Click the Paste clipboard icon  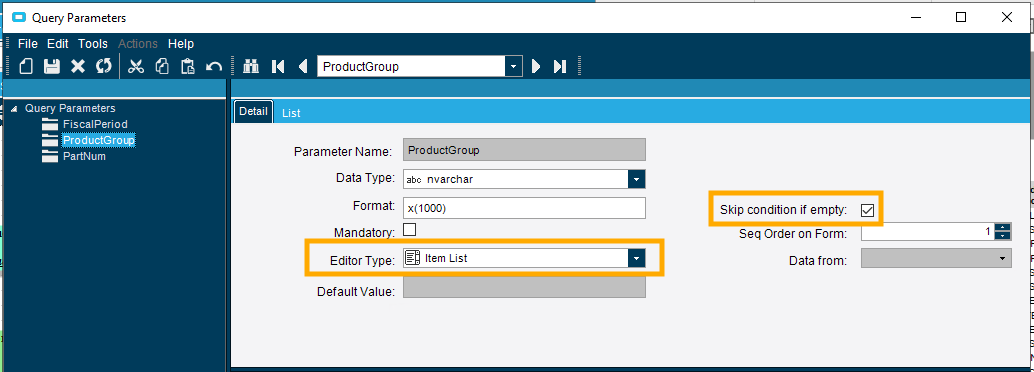coord(188,66)
